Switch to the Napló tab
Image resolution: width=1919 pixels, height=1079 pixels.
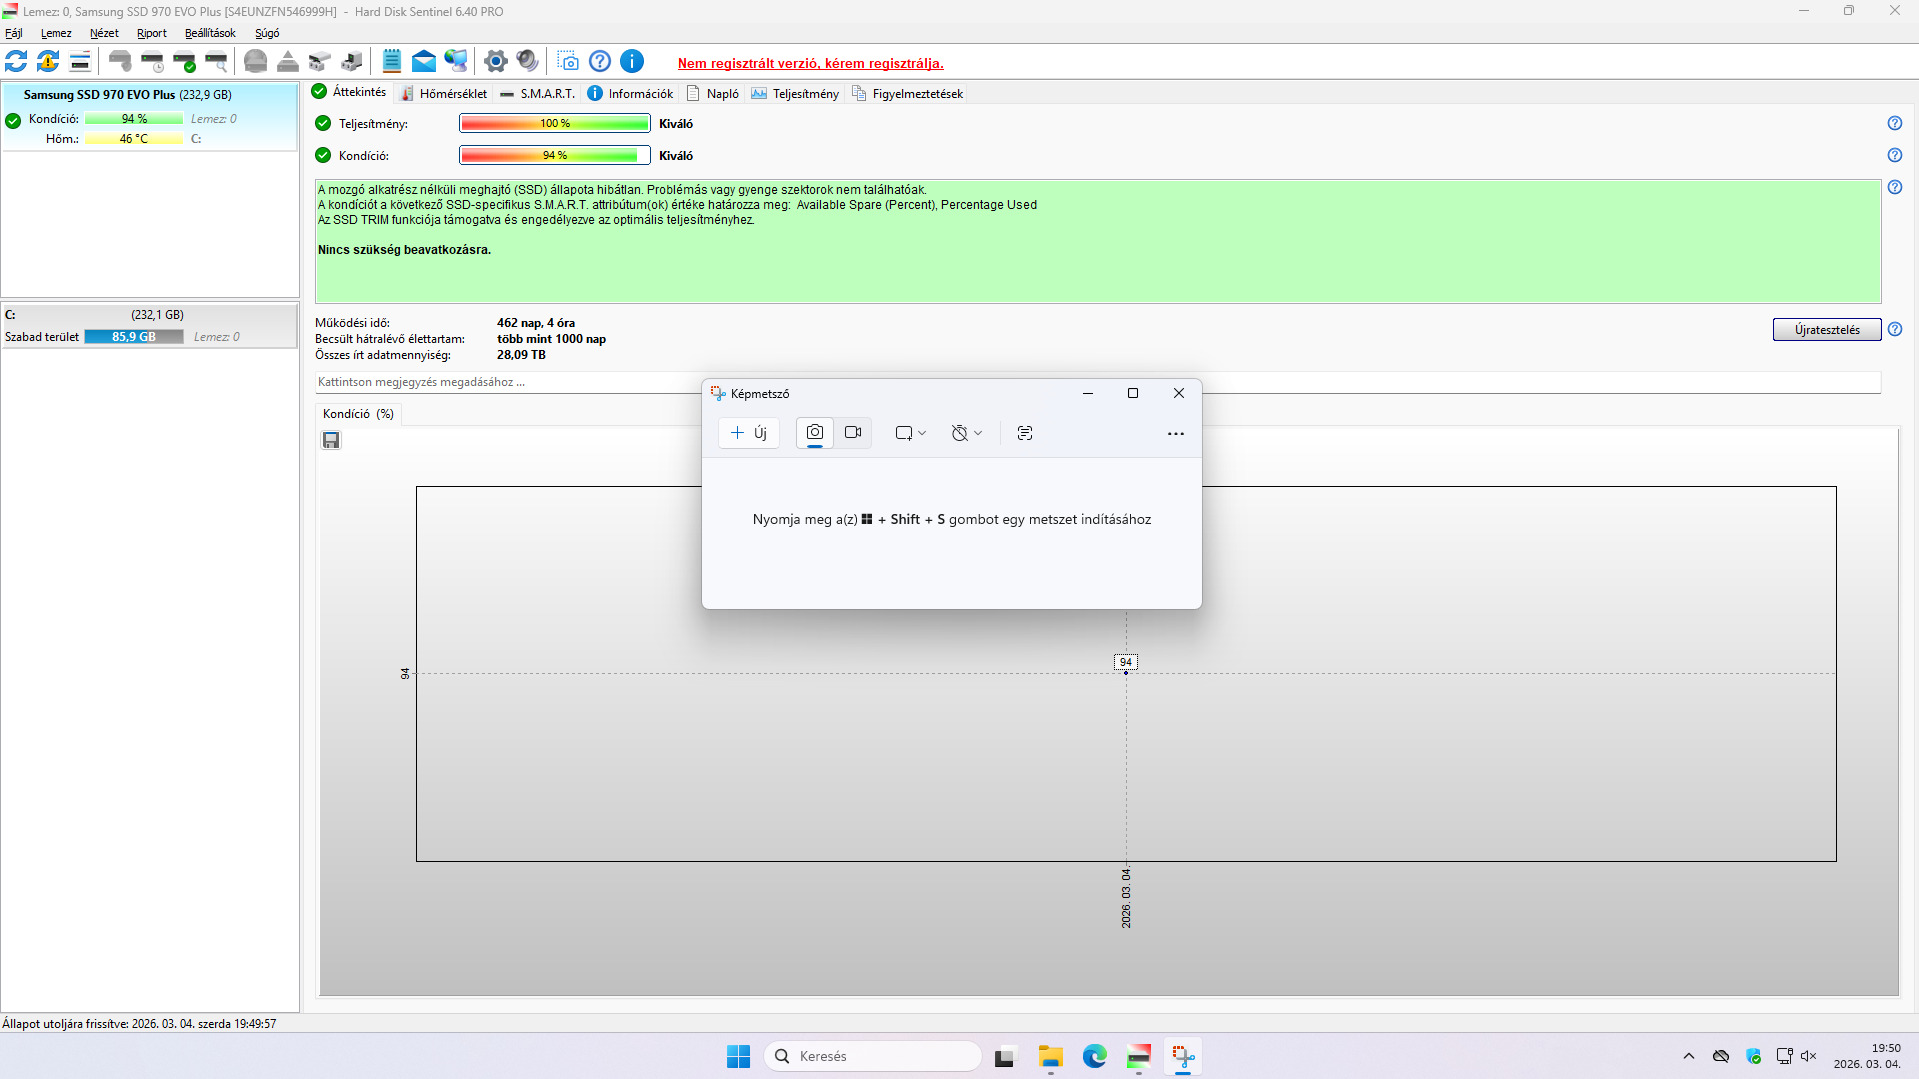point(713,94)
